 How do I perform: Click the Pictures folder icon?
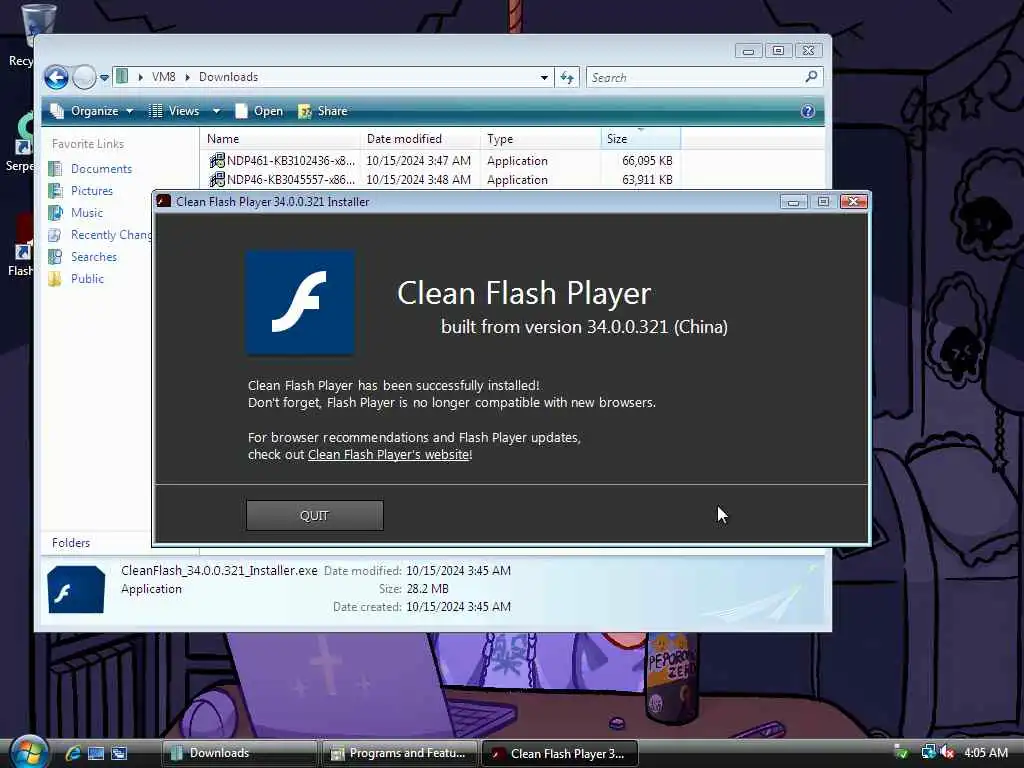coord(56,191)
